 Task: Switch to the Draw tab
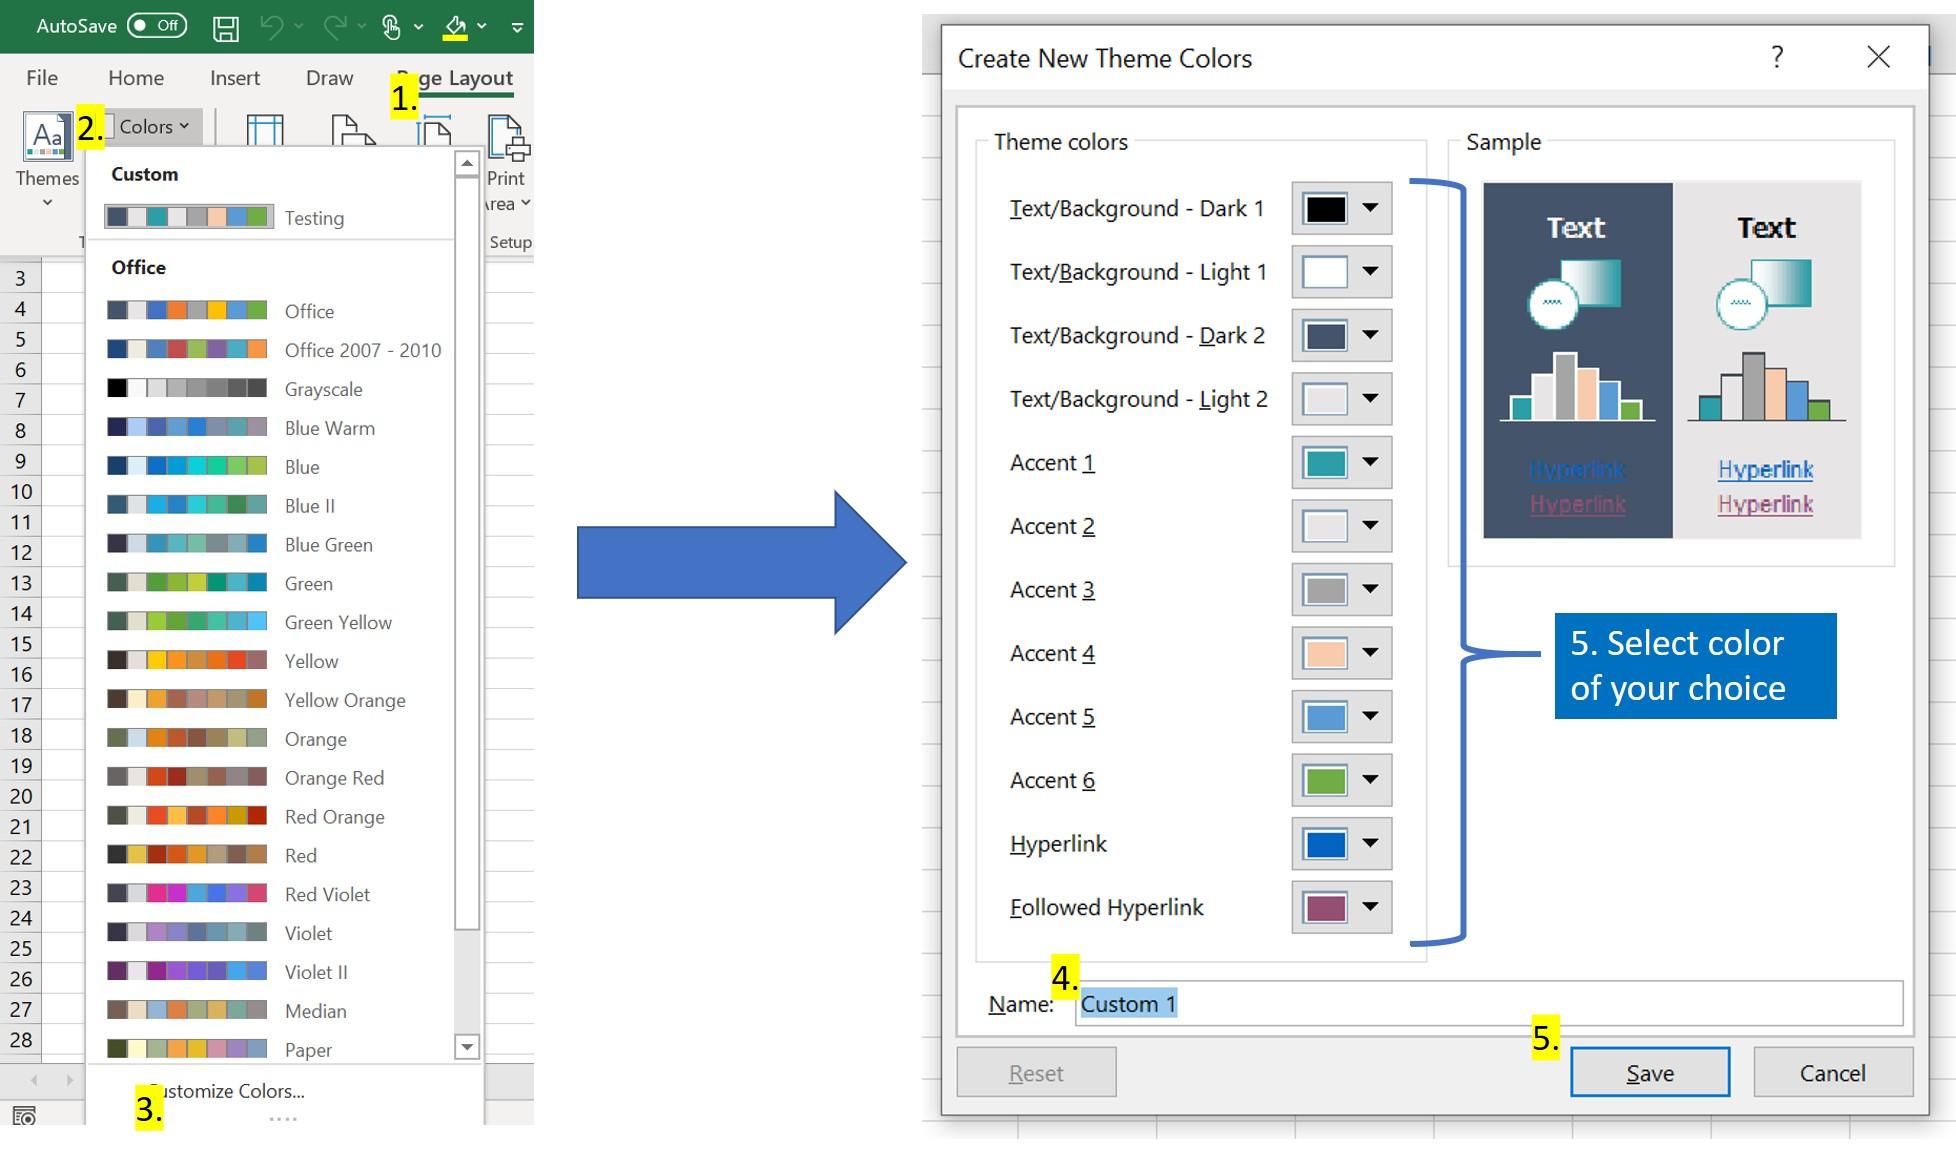pyautogui.click(x=329, y=77)
